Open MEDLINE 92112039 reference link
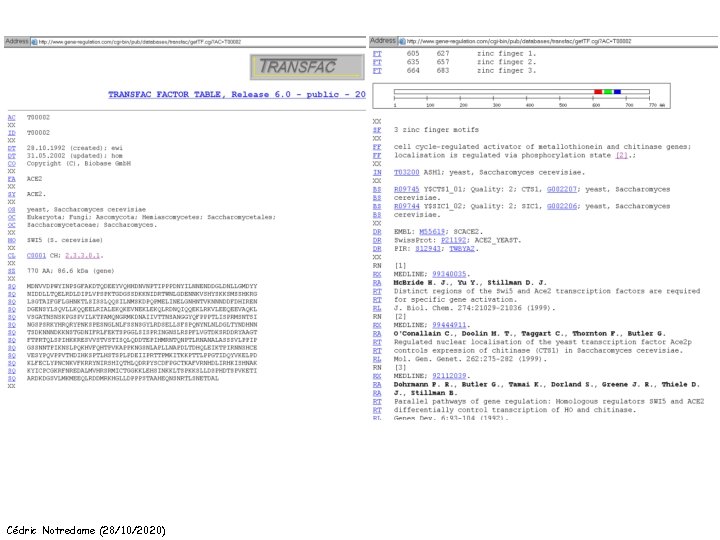720x540 pixels. pyautogui.click(x=449, y=376)
